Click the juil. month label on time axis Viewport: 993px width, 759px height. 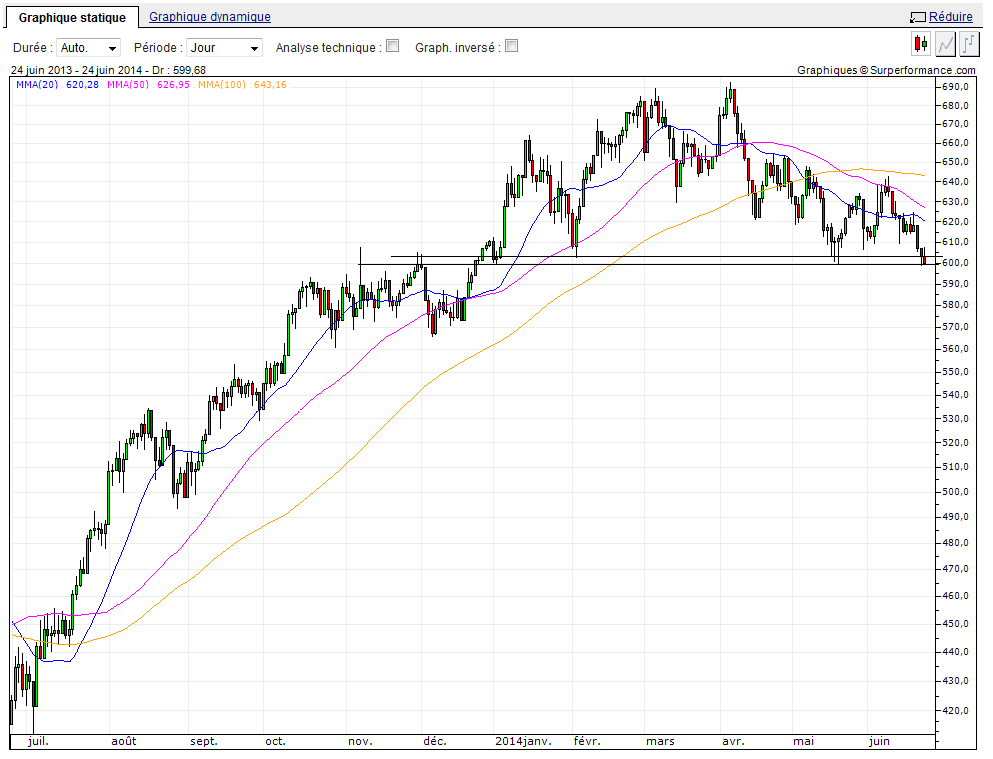pos(39,741)
